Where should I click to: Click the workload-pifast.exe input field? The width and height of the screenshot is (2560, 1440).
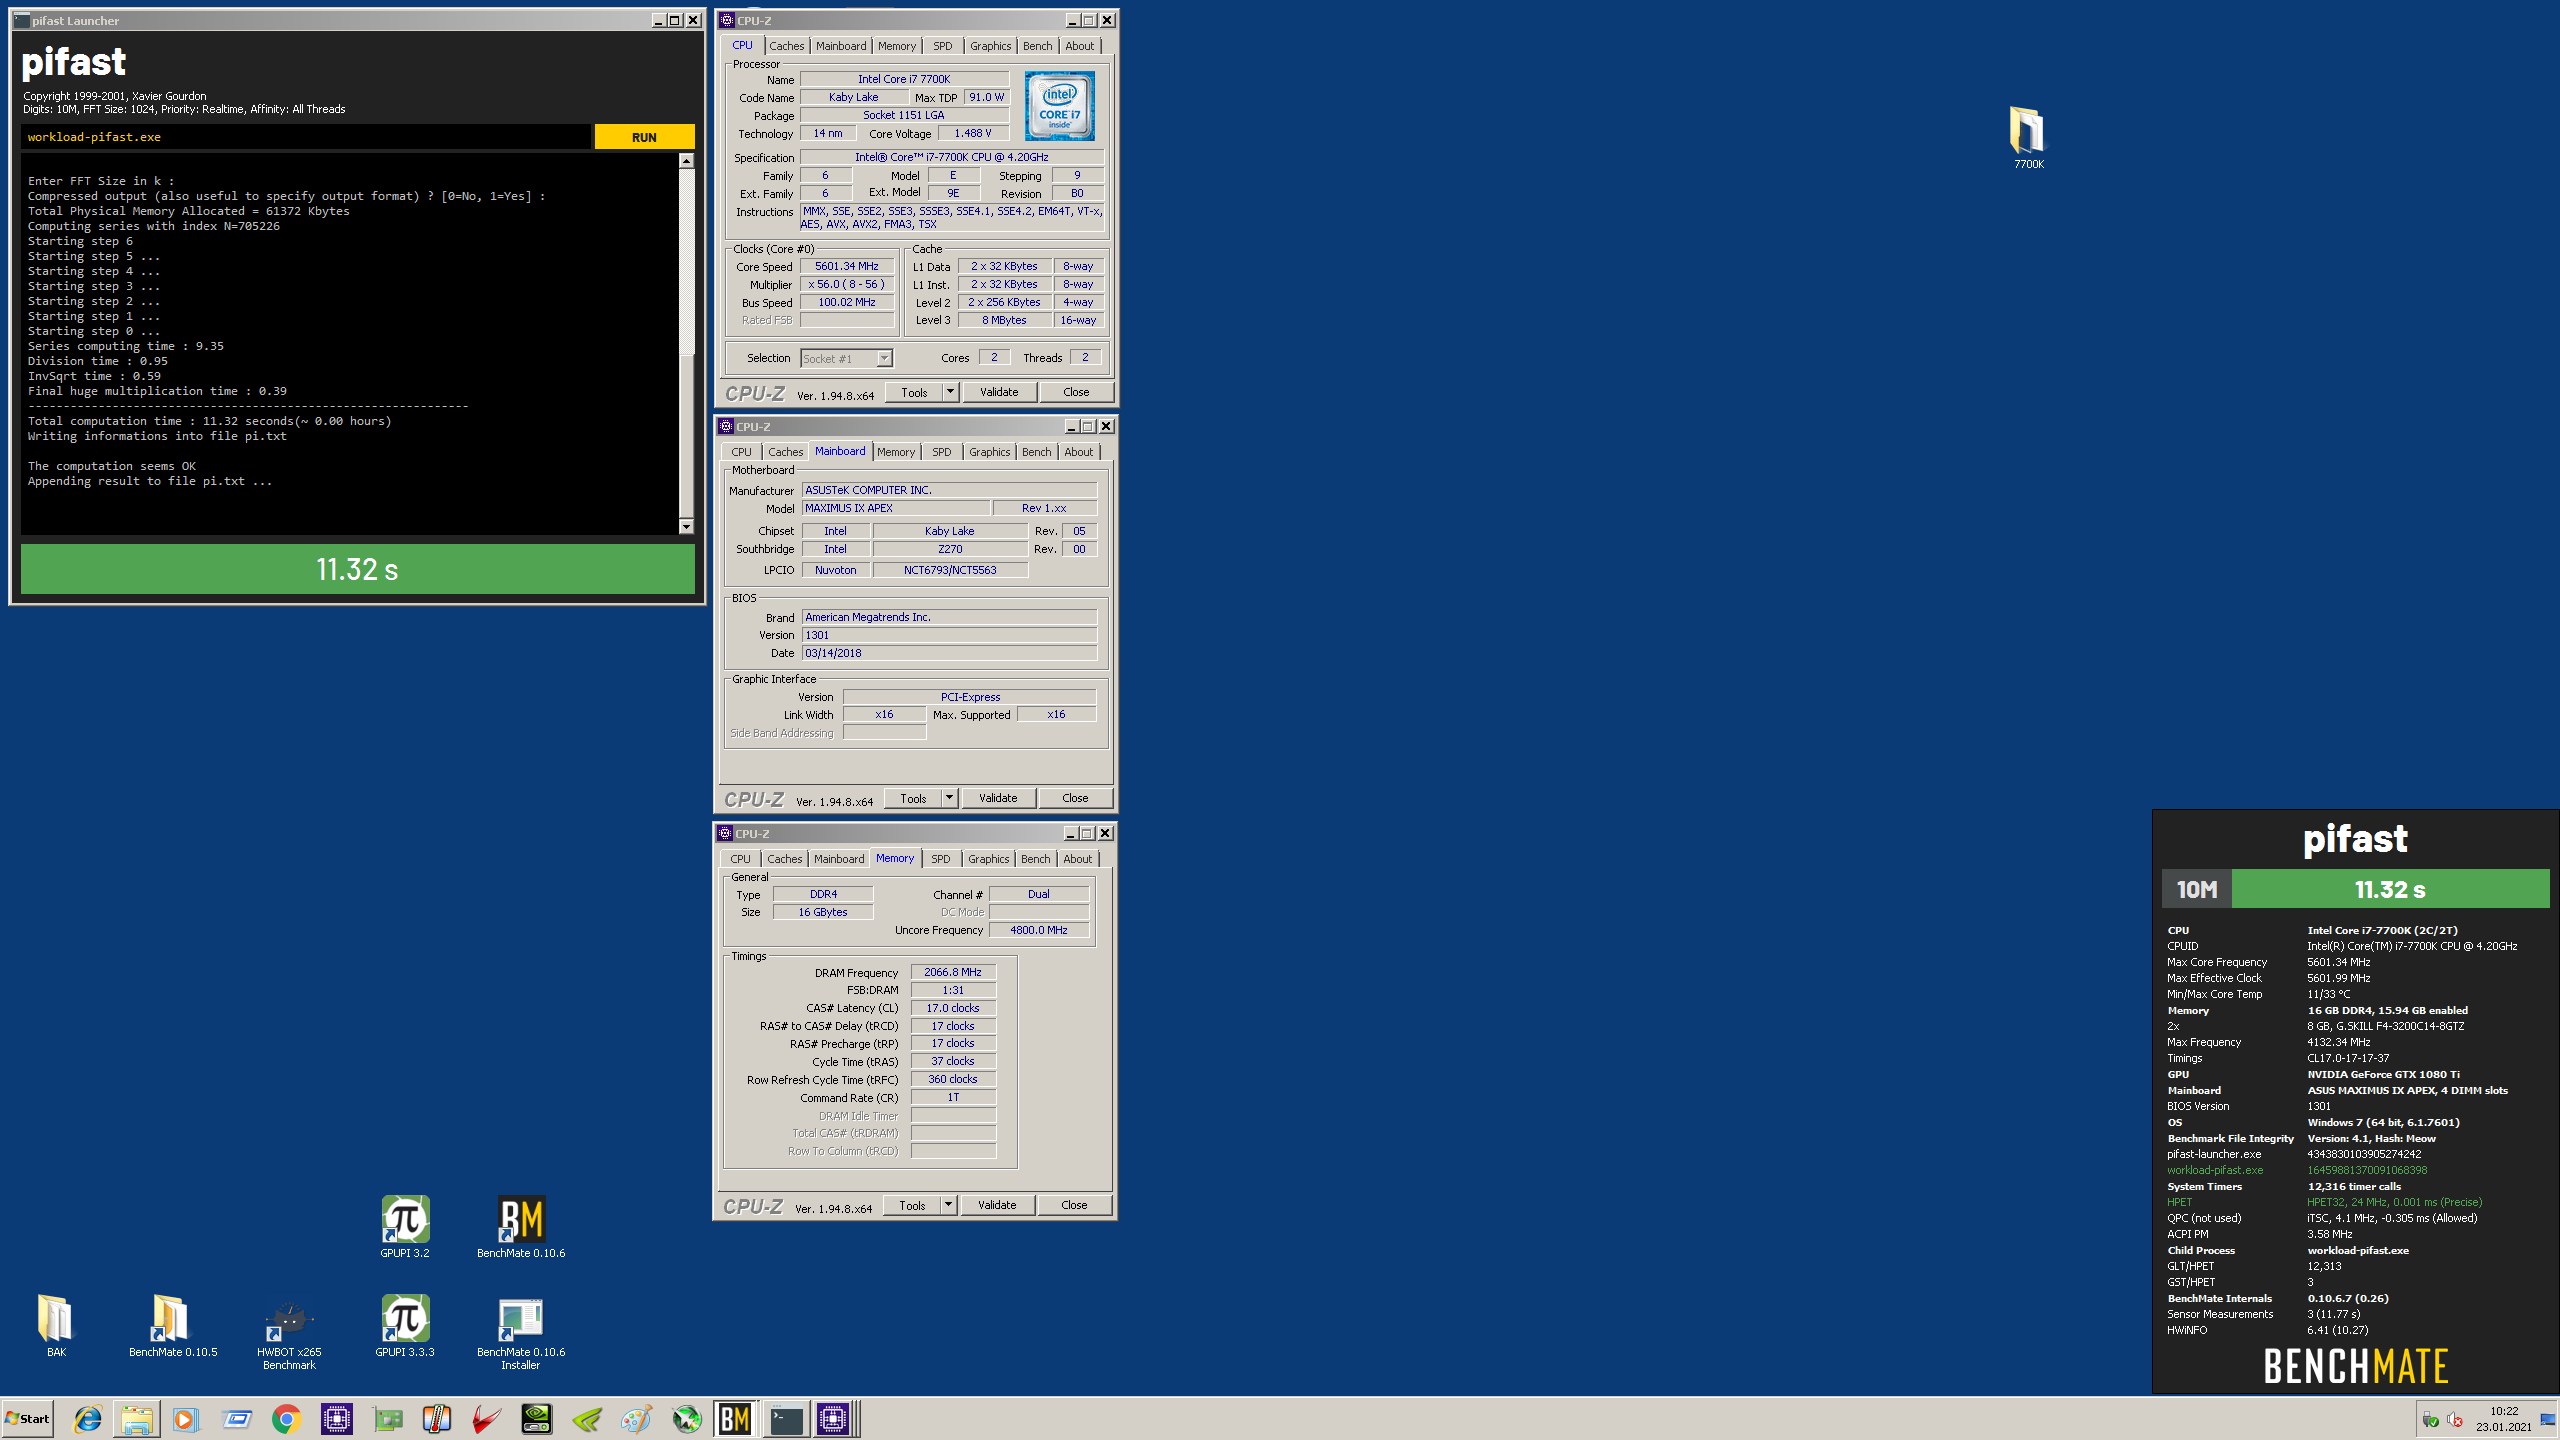(x=305, y=137)
